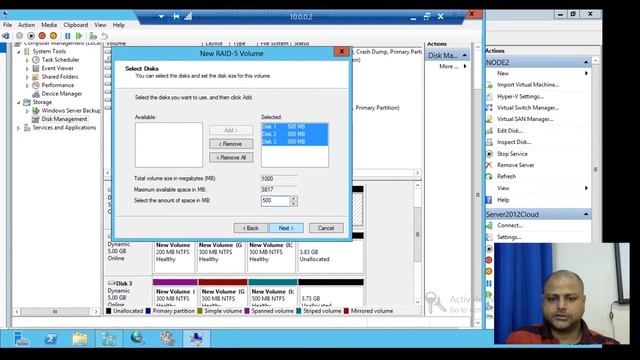
Task: Open the Action menu
Action: click(27, 25)
